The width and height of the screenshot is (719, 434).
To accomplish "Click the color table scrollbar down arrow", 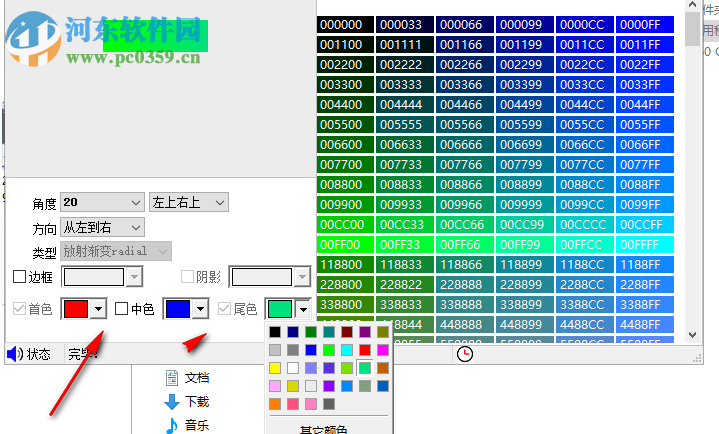I will pos(692,335).
